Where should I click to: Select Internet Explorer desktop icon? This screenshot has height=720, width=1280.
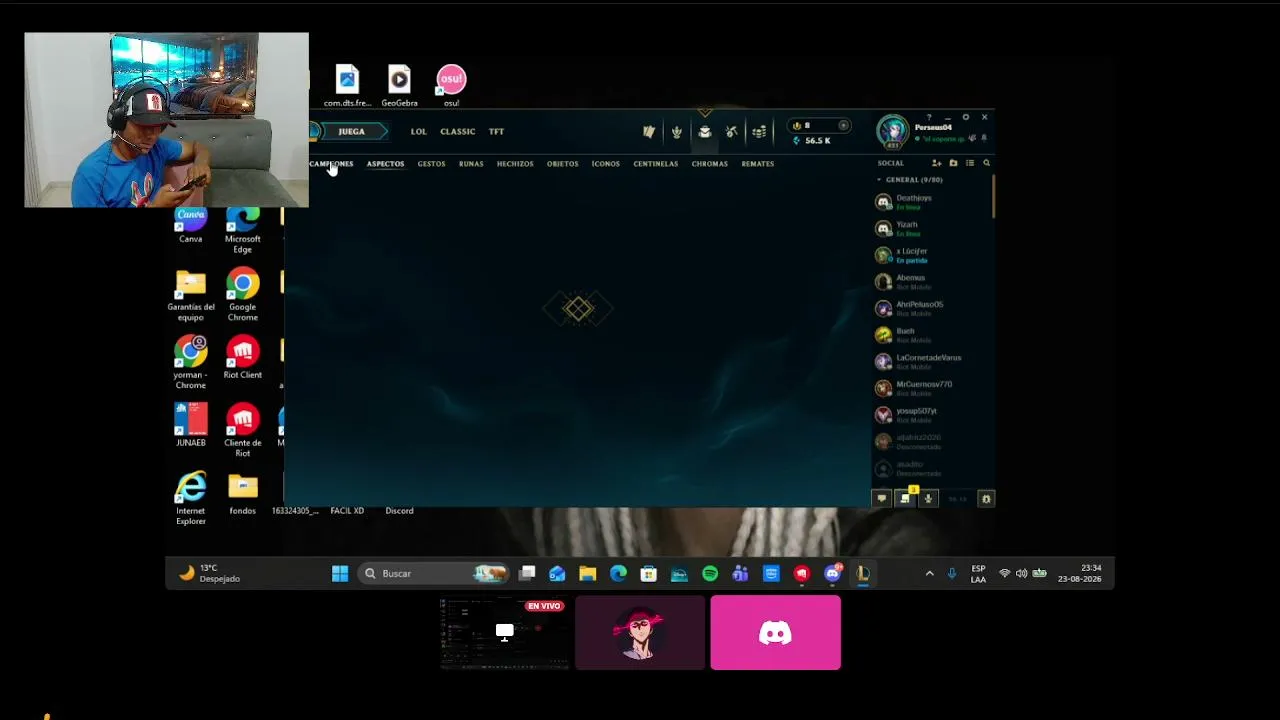(191, 498)
